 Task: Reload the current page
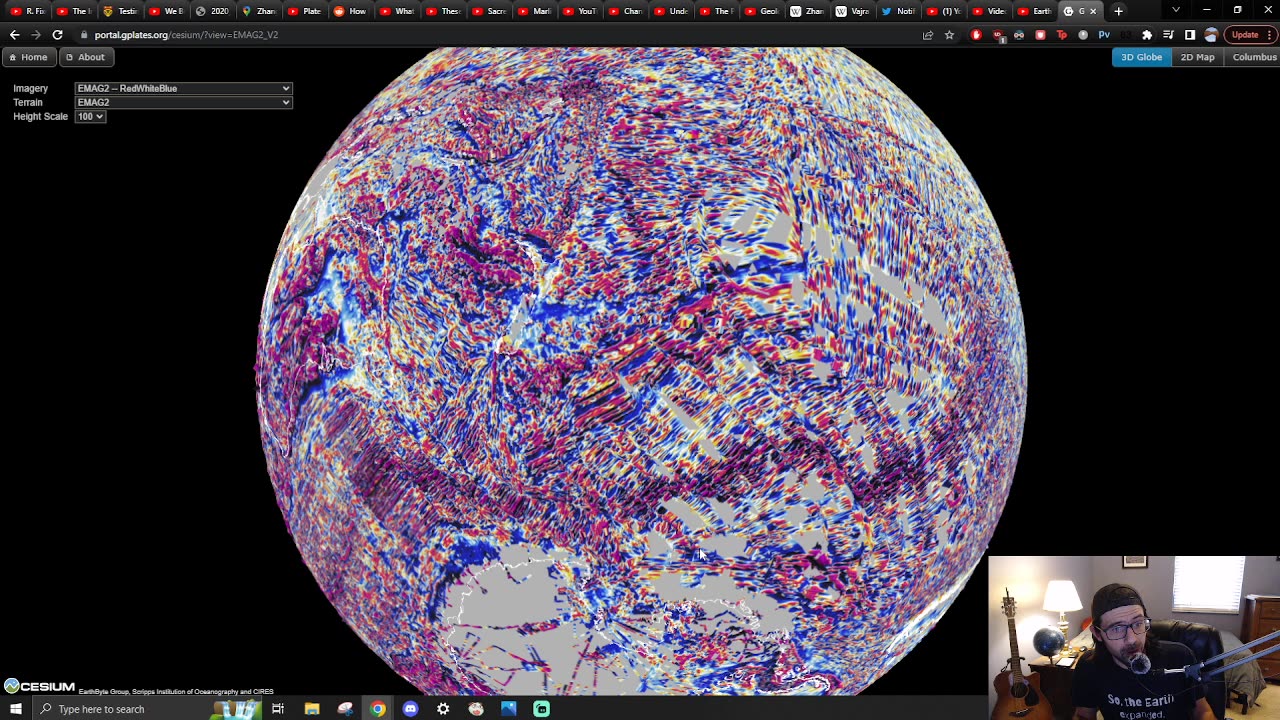point(58,35)
